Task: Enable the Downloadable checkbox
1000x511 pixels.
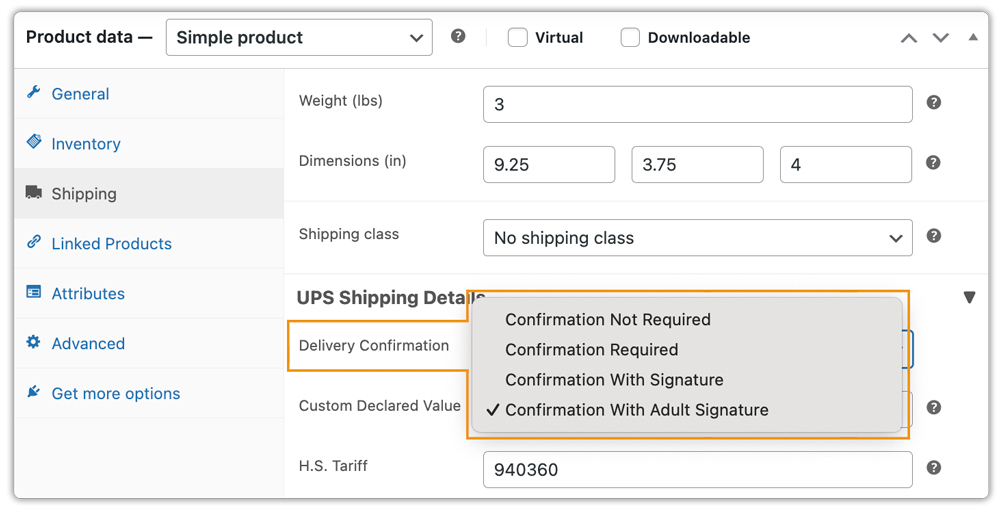Action: point(630,38)
